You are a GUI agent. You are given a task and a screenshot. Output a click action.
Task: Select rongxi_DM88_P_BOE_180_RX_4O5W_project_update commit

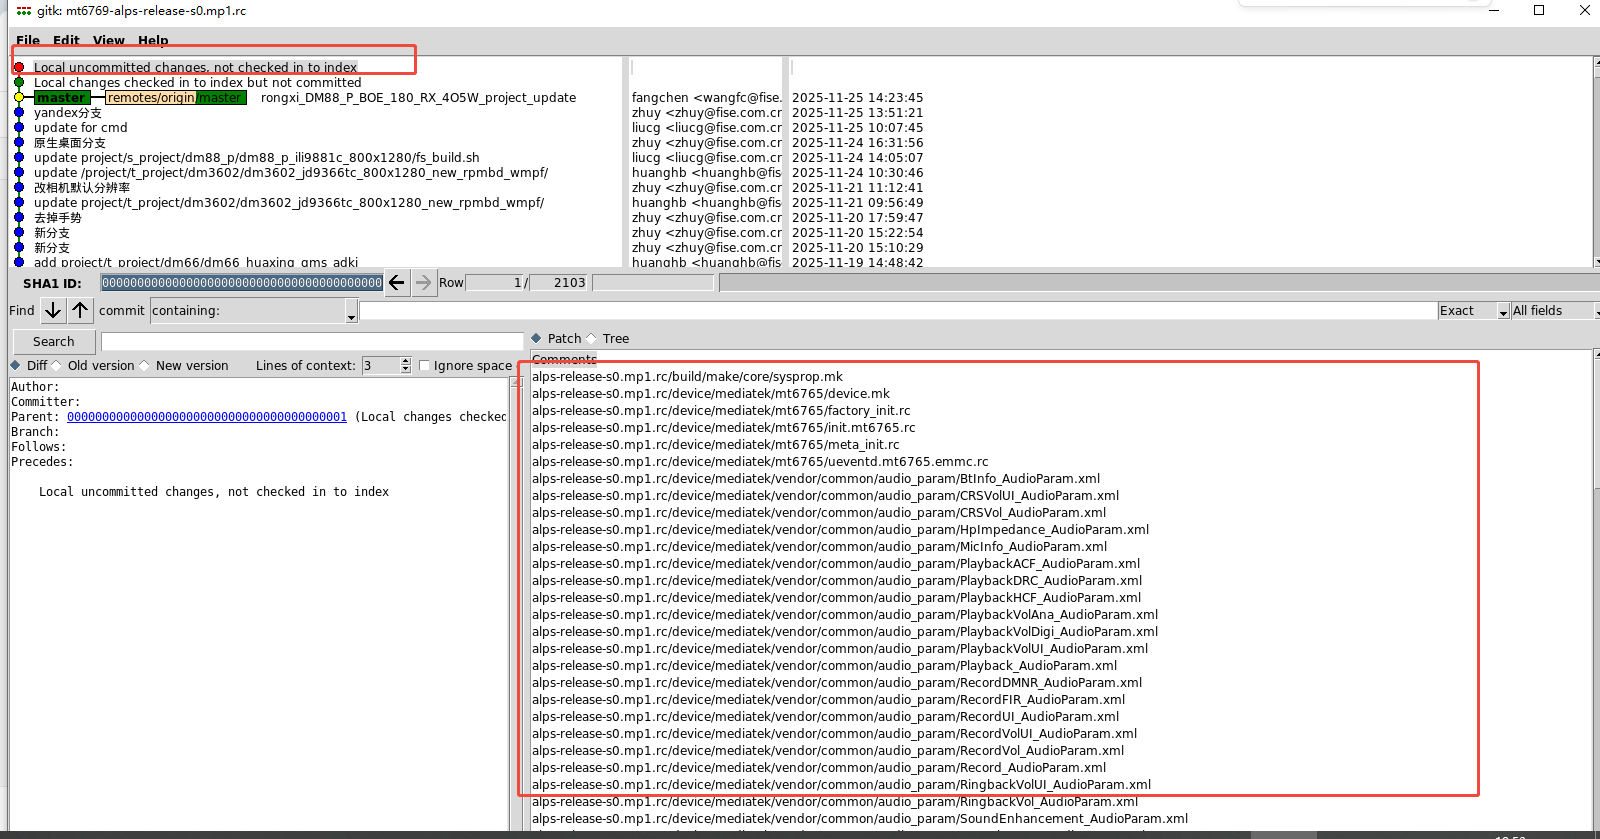pos(418,98)
